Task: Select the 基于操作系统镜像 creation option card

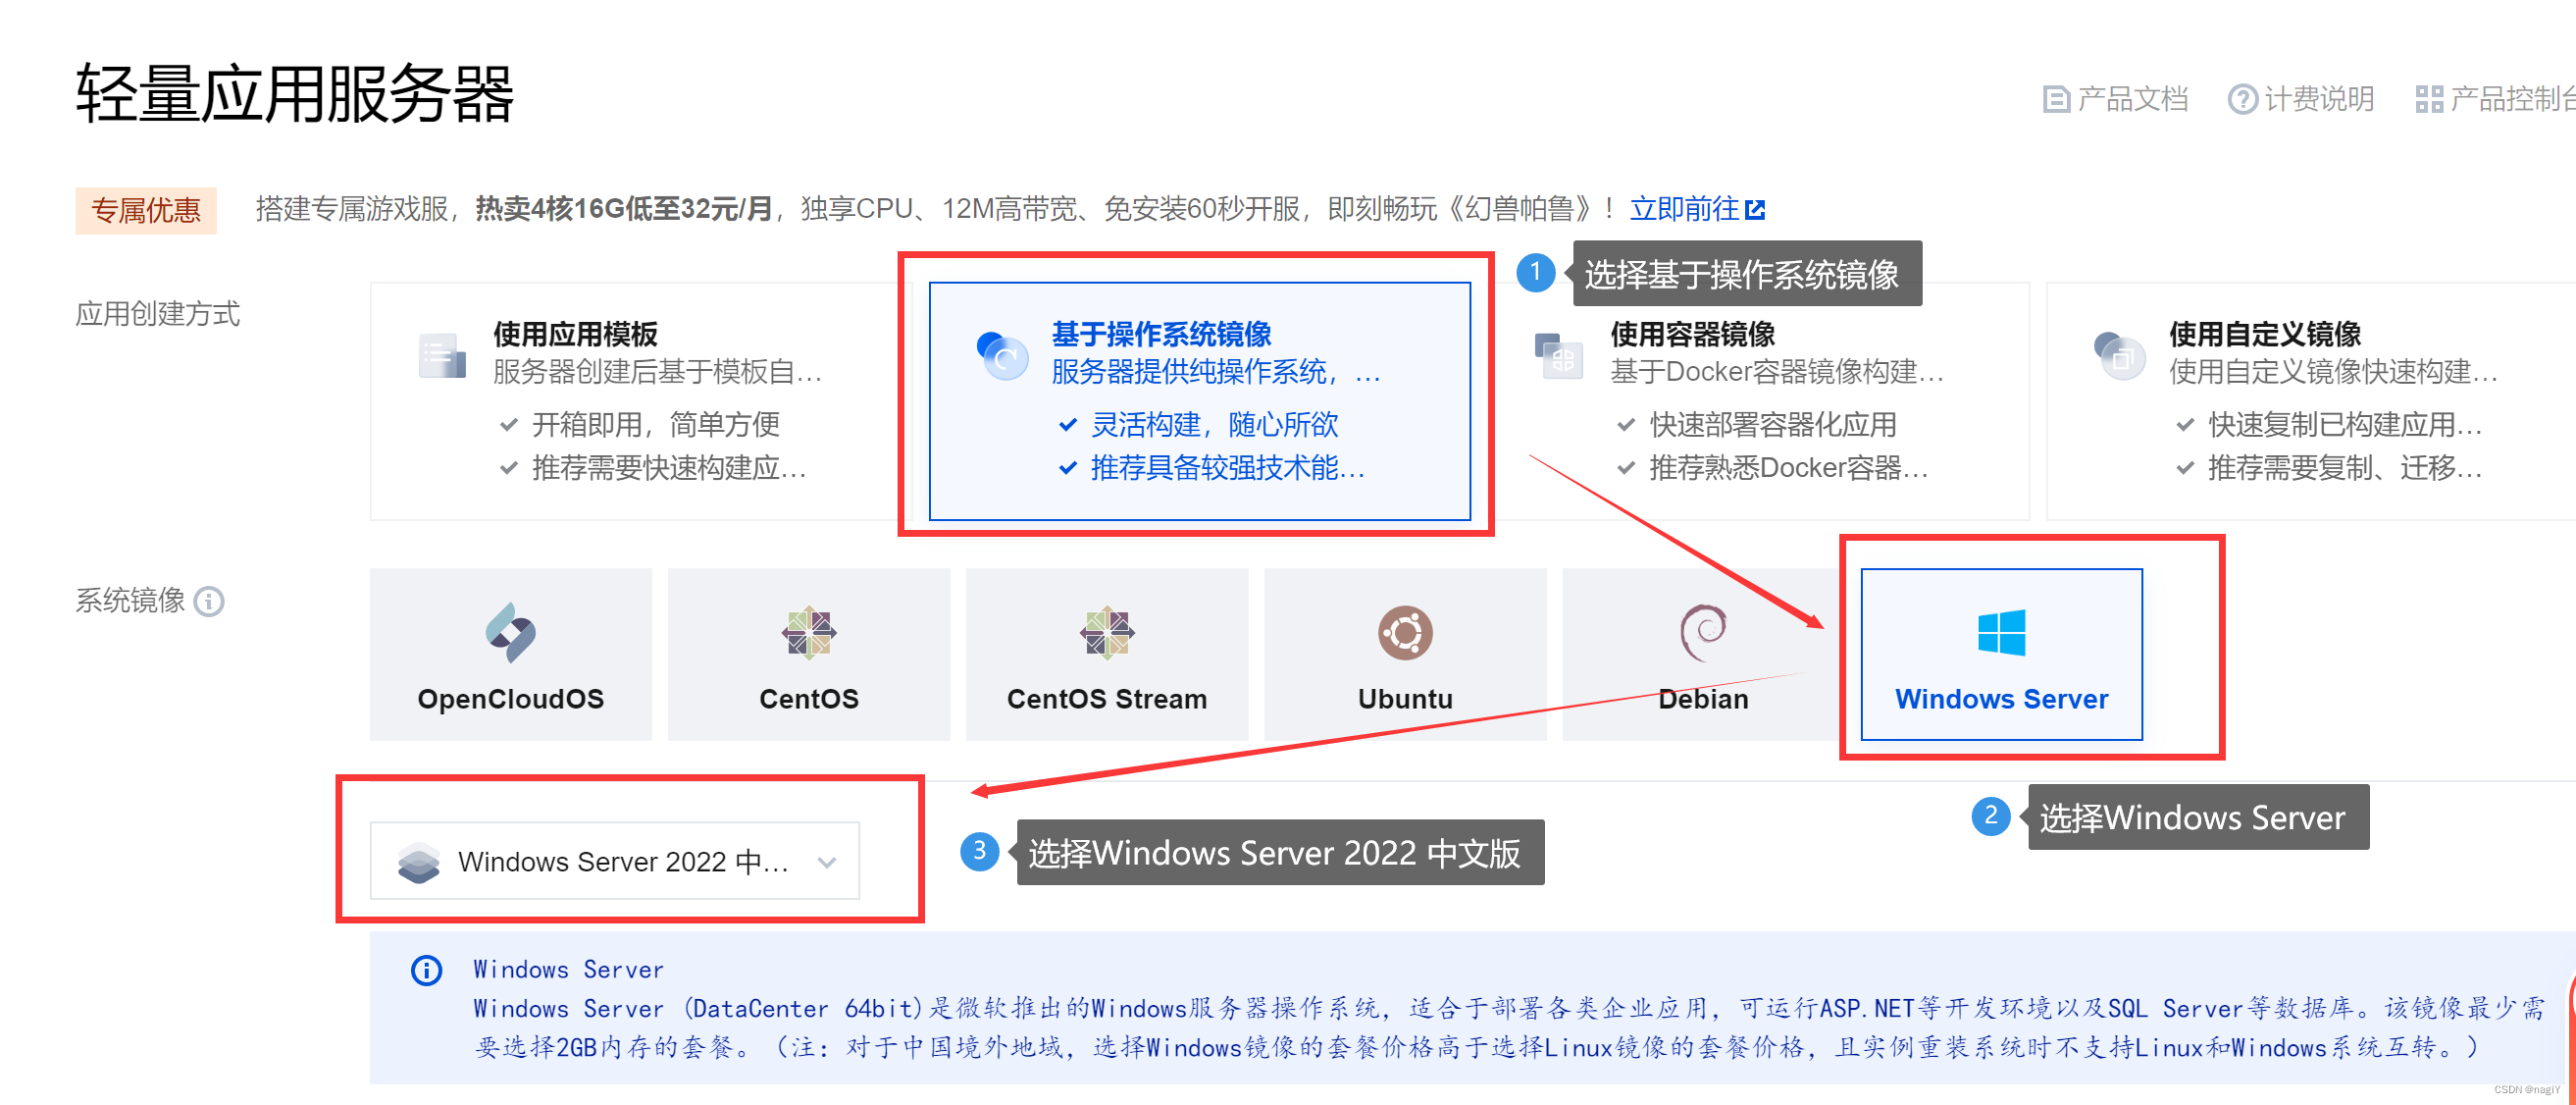Action: [1199, 401]
